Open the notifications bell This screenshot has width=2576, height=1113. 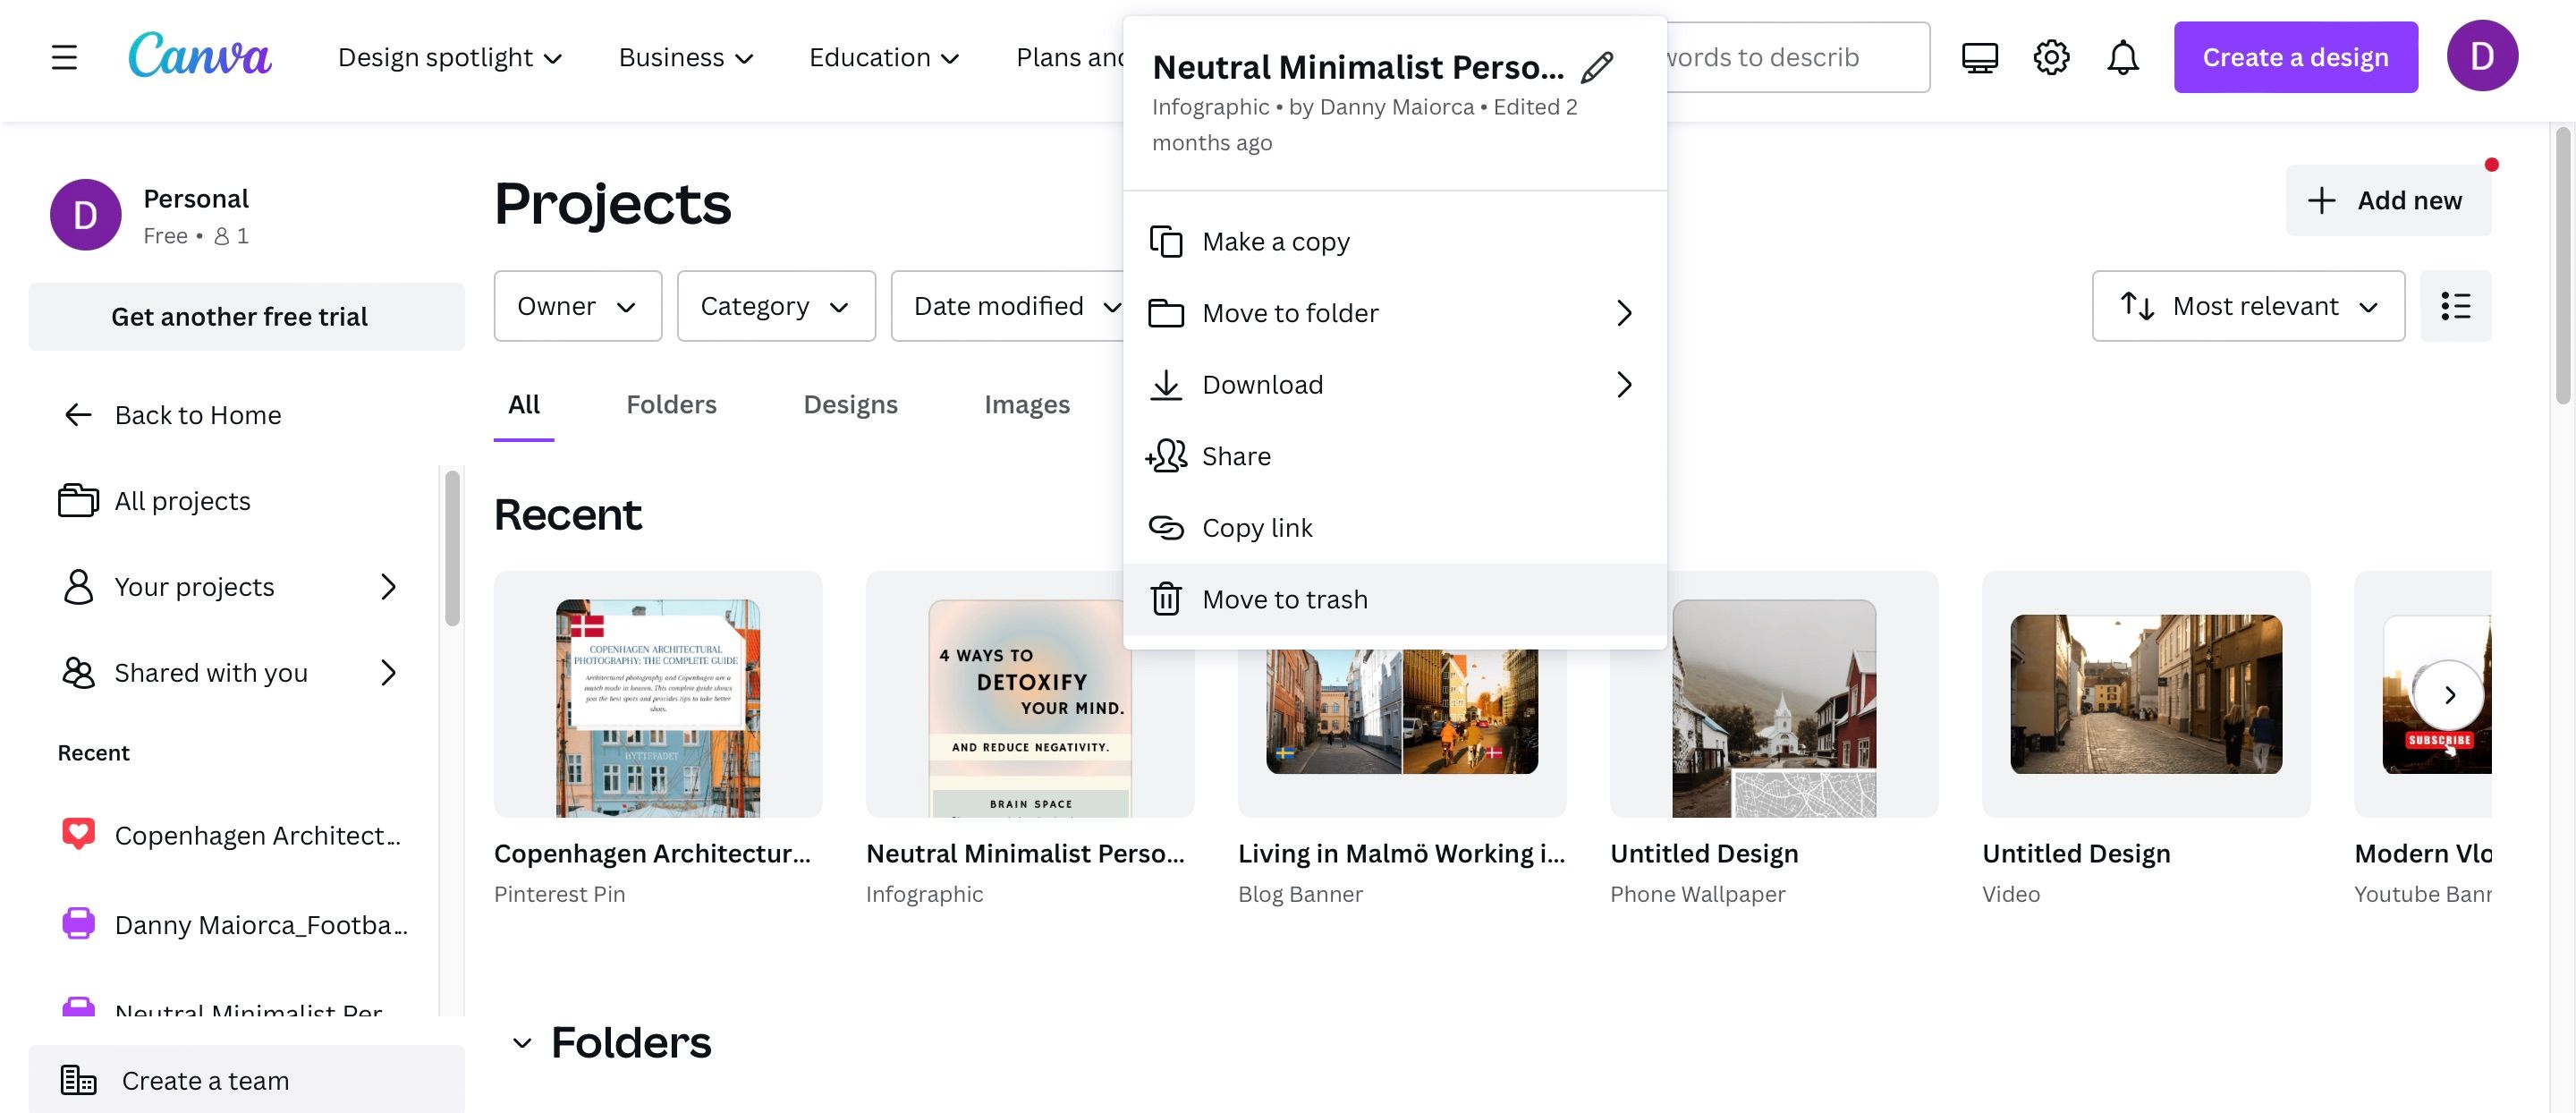[2122, 57]
